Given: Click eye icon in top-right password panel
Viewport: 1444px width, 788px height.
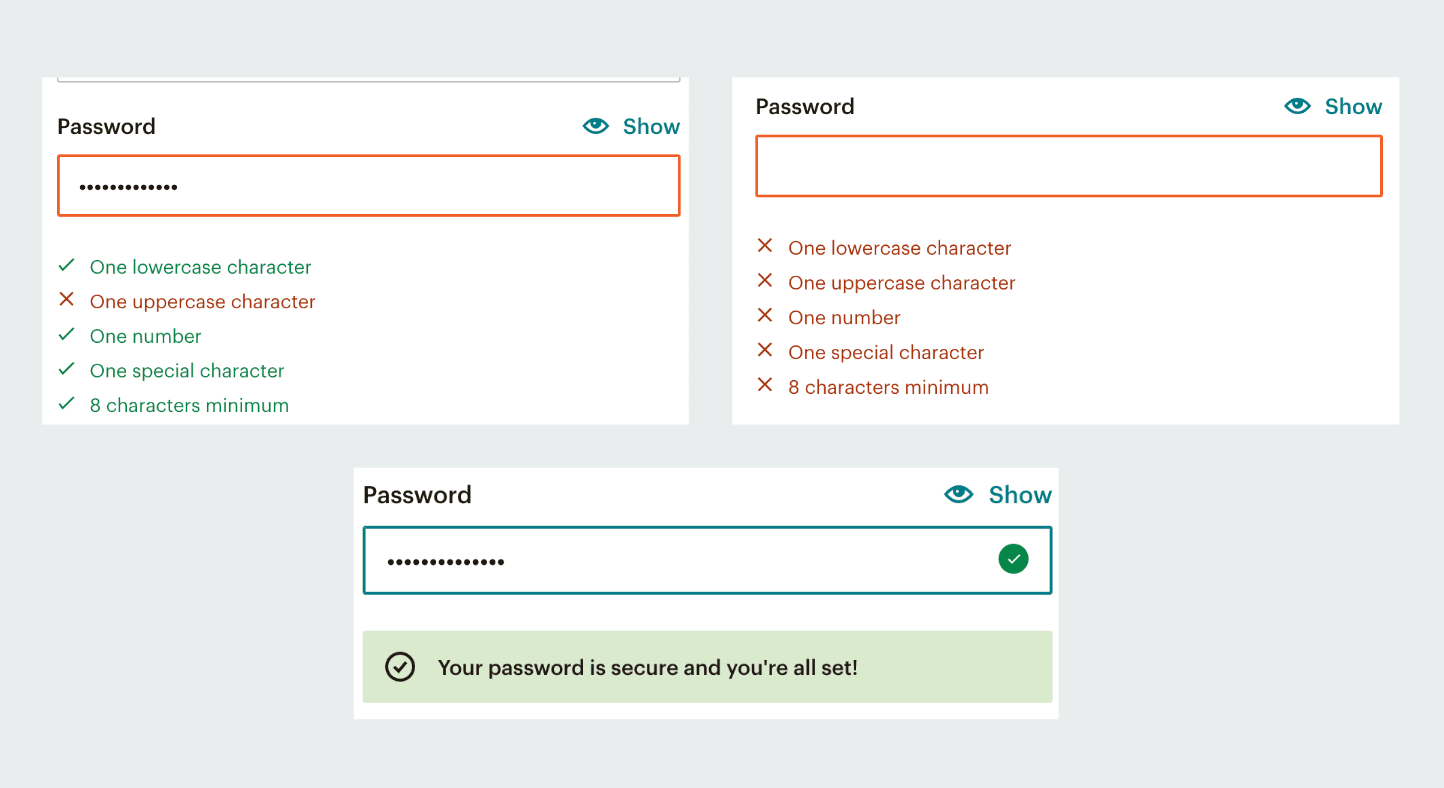Looking at the screenshot, I should tap(1298, 106).
